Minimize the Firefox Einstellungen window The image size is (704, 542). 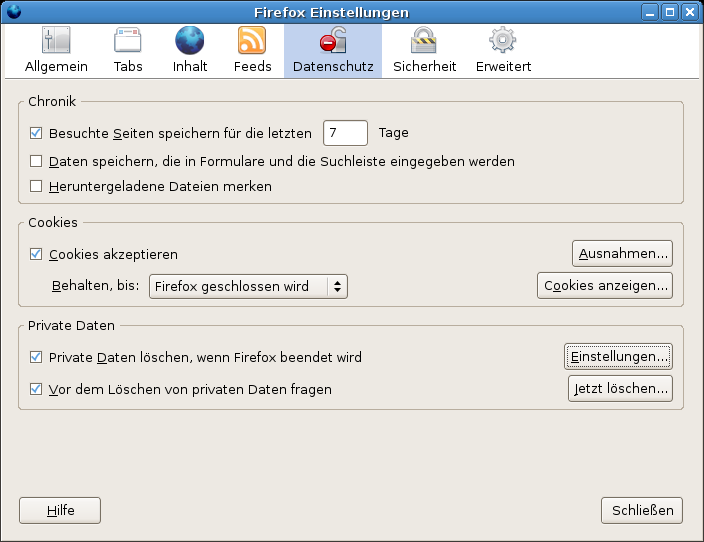(x=650, y=12)
